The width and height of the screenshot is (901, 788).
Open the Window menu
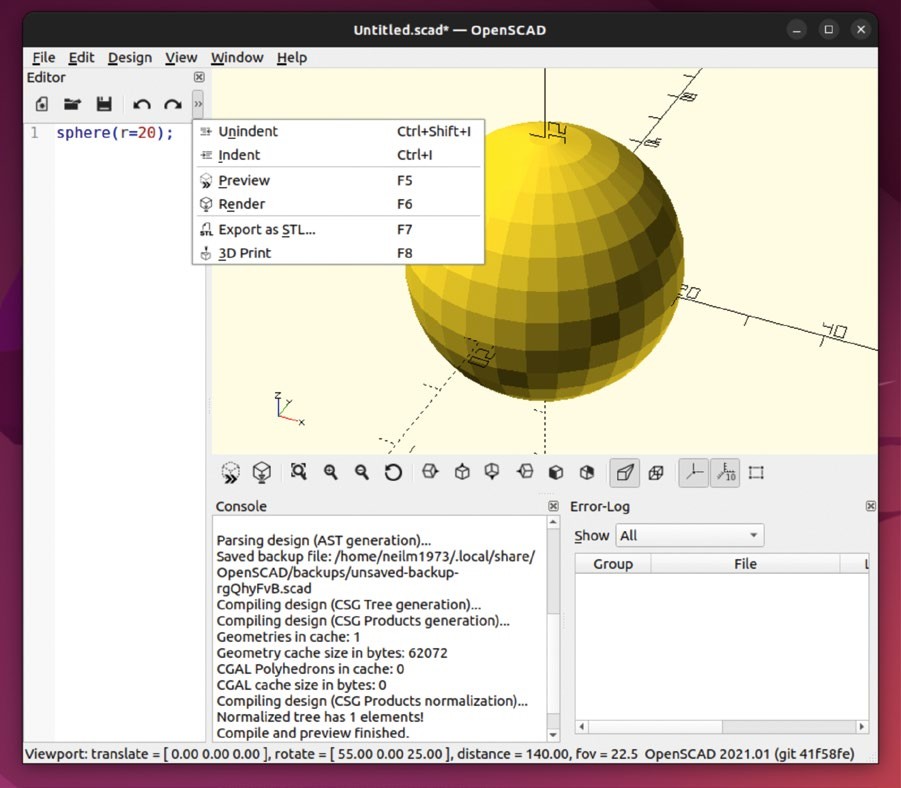coord(237,57)
